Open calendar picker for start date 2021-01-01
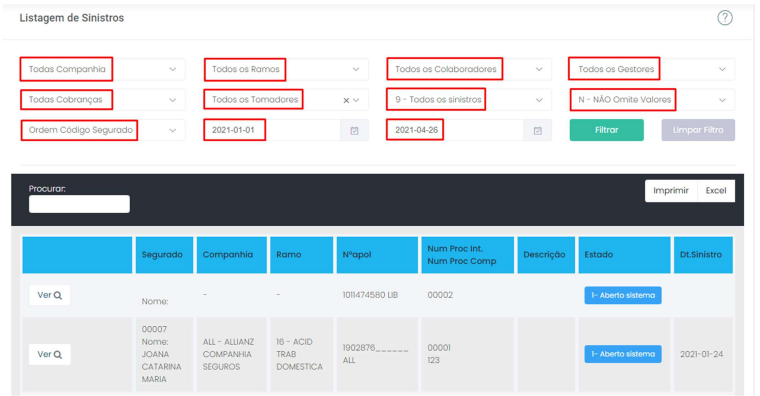The image size is (760, 396). (354, 130)
